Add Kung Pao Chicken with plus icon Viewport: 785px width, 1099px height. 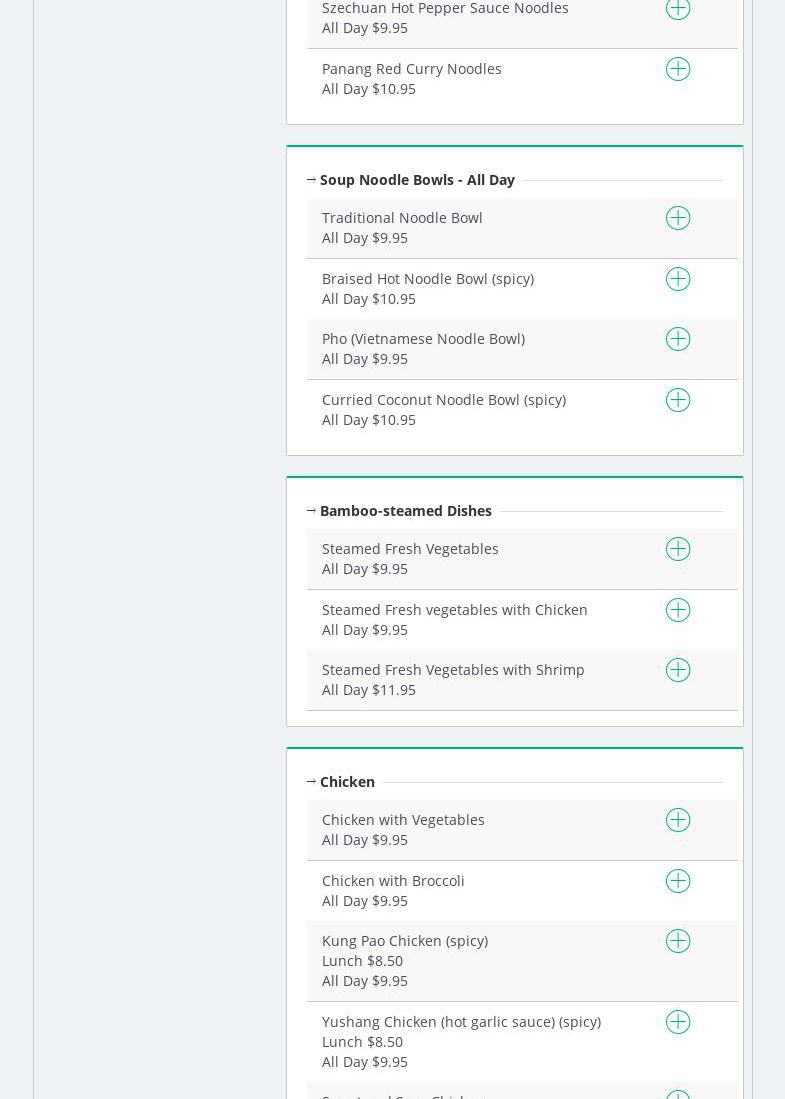tap(678, 941)
